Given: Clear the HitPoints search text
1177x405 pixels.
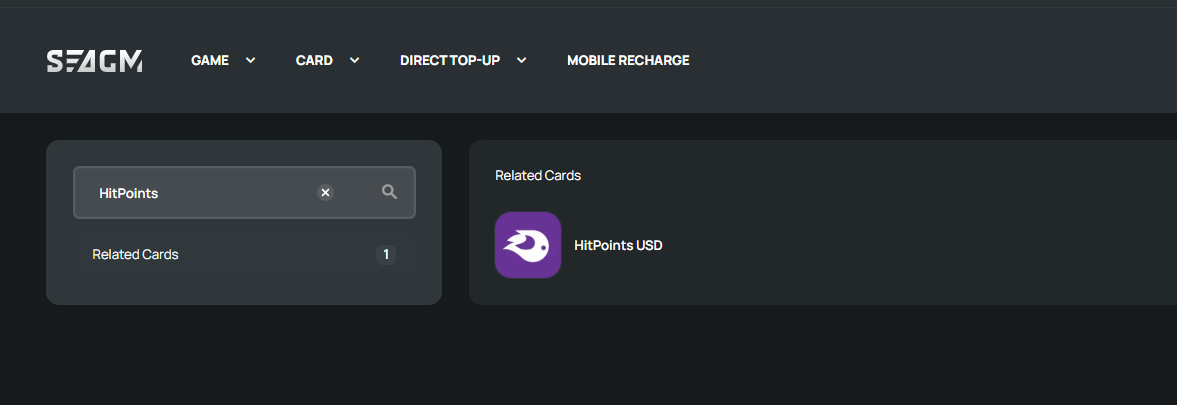Looking at the screenshot, I should [x=325, y=193].
